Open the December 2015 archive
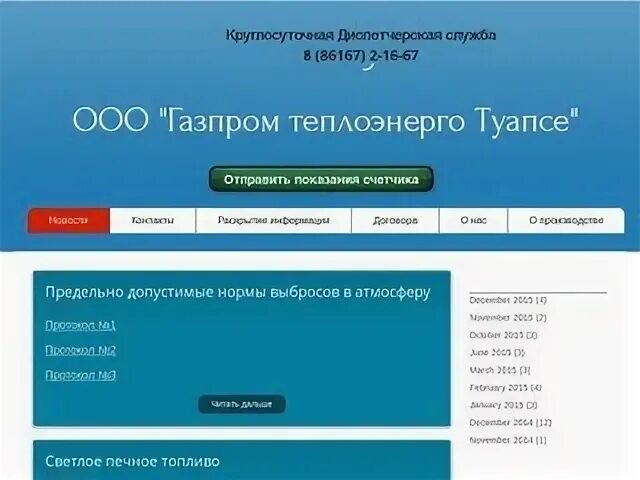Image resolution: width=640 pixels, height=480 pixels. (508, 300)
